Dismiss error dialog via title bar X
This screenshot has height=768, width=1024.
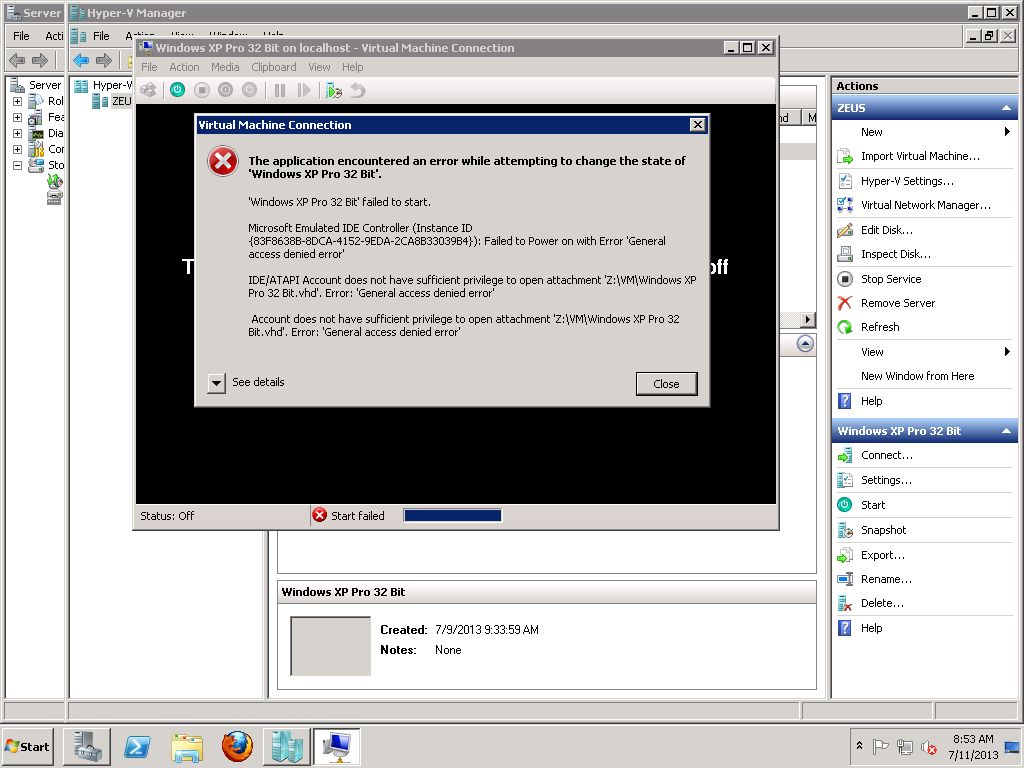point(697,125)
